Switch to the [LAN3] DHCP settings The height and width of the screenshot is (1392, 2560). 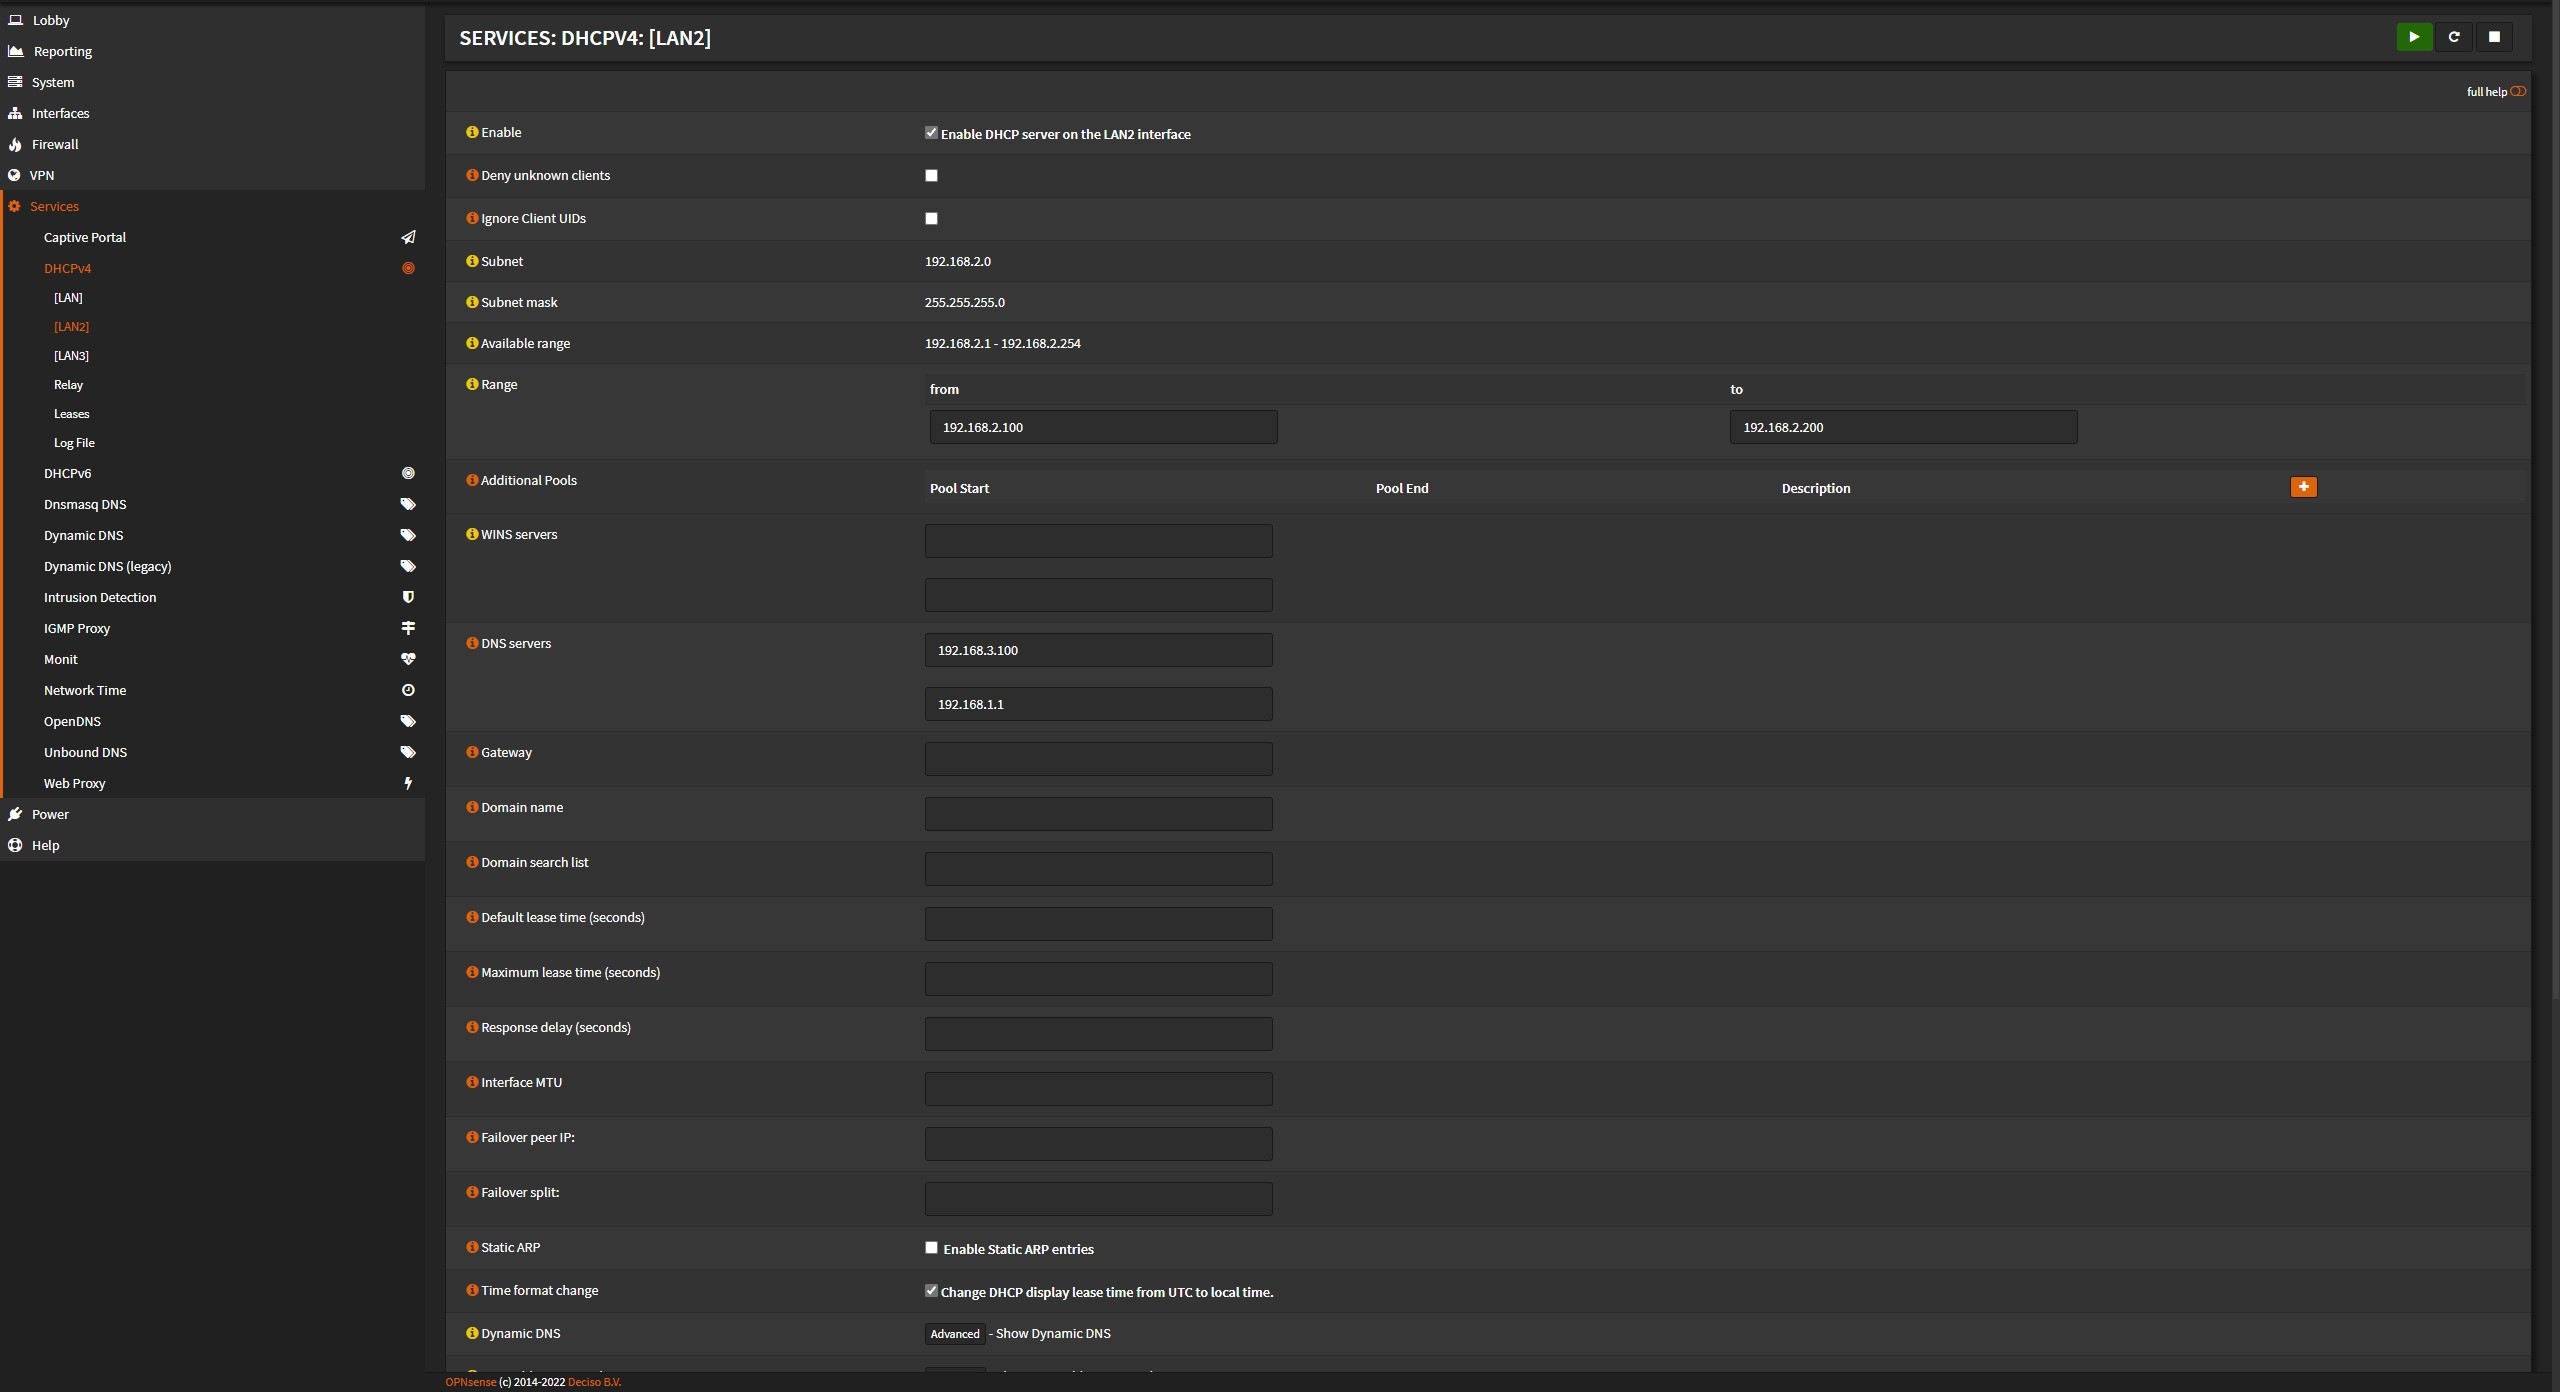pyautogui.click(x=71, y=356)
